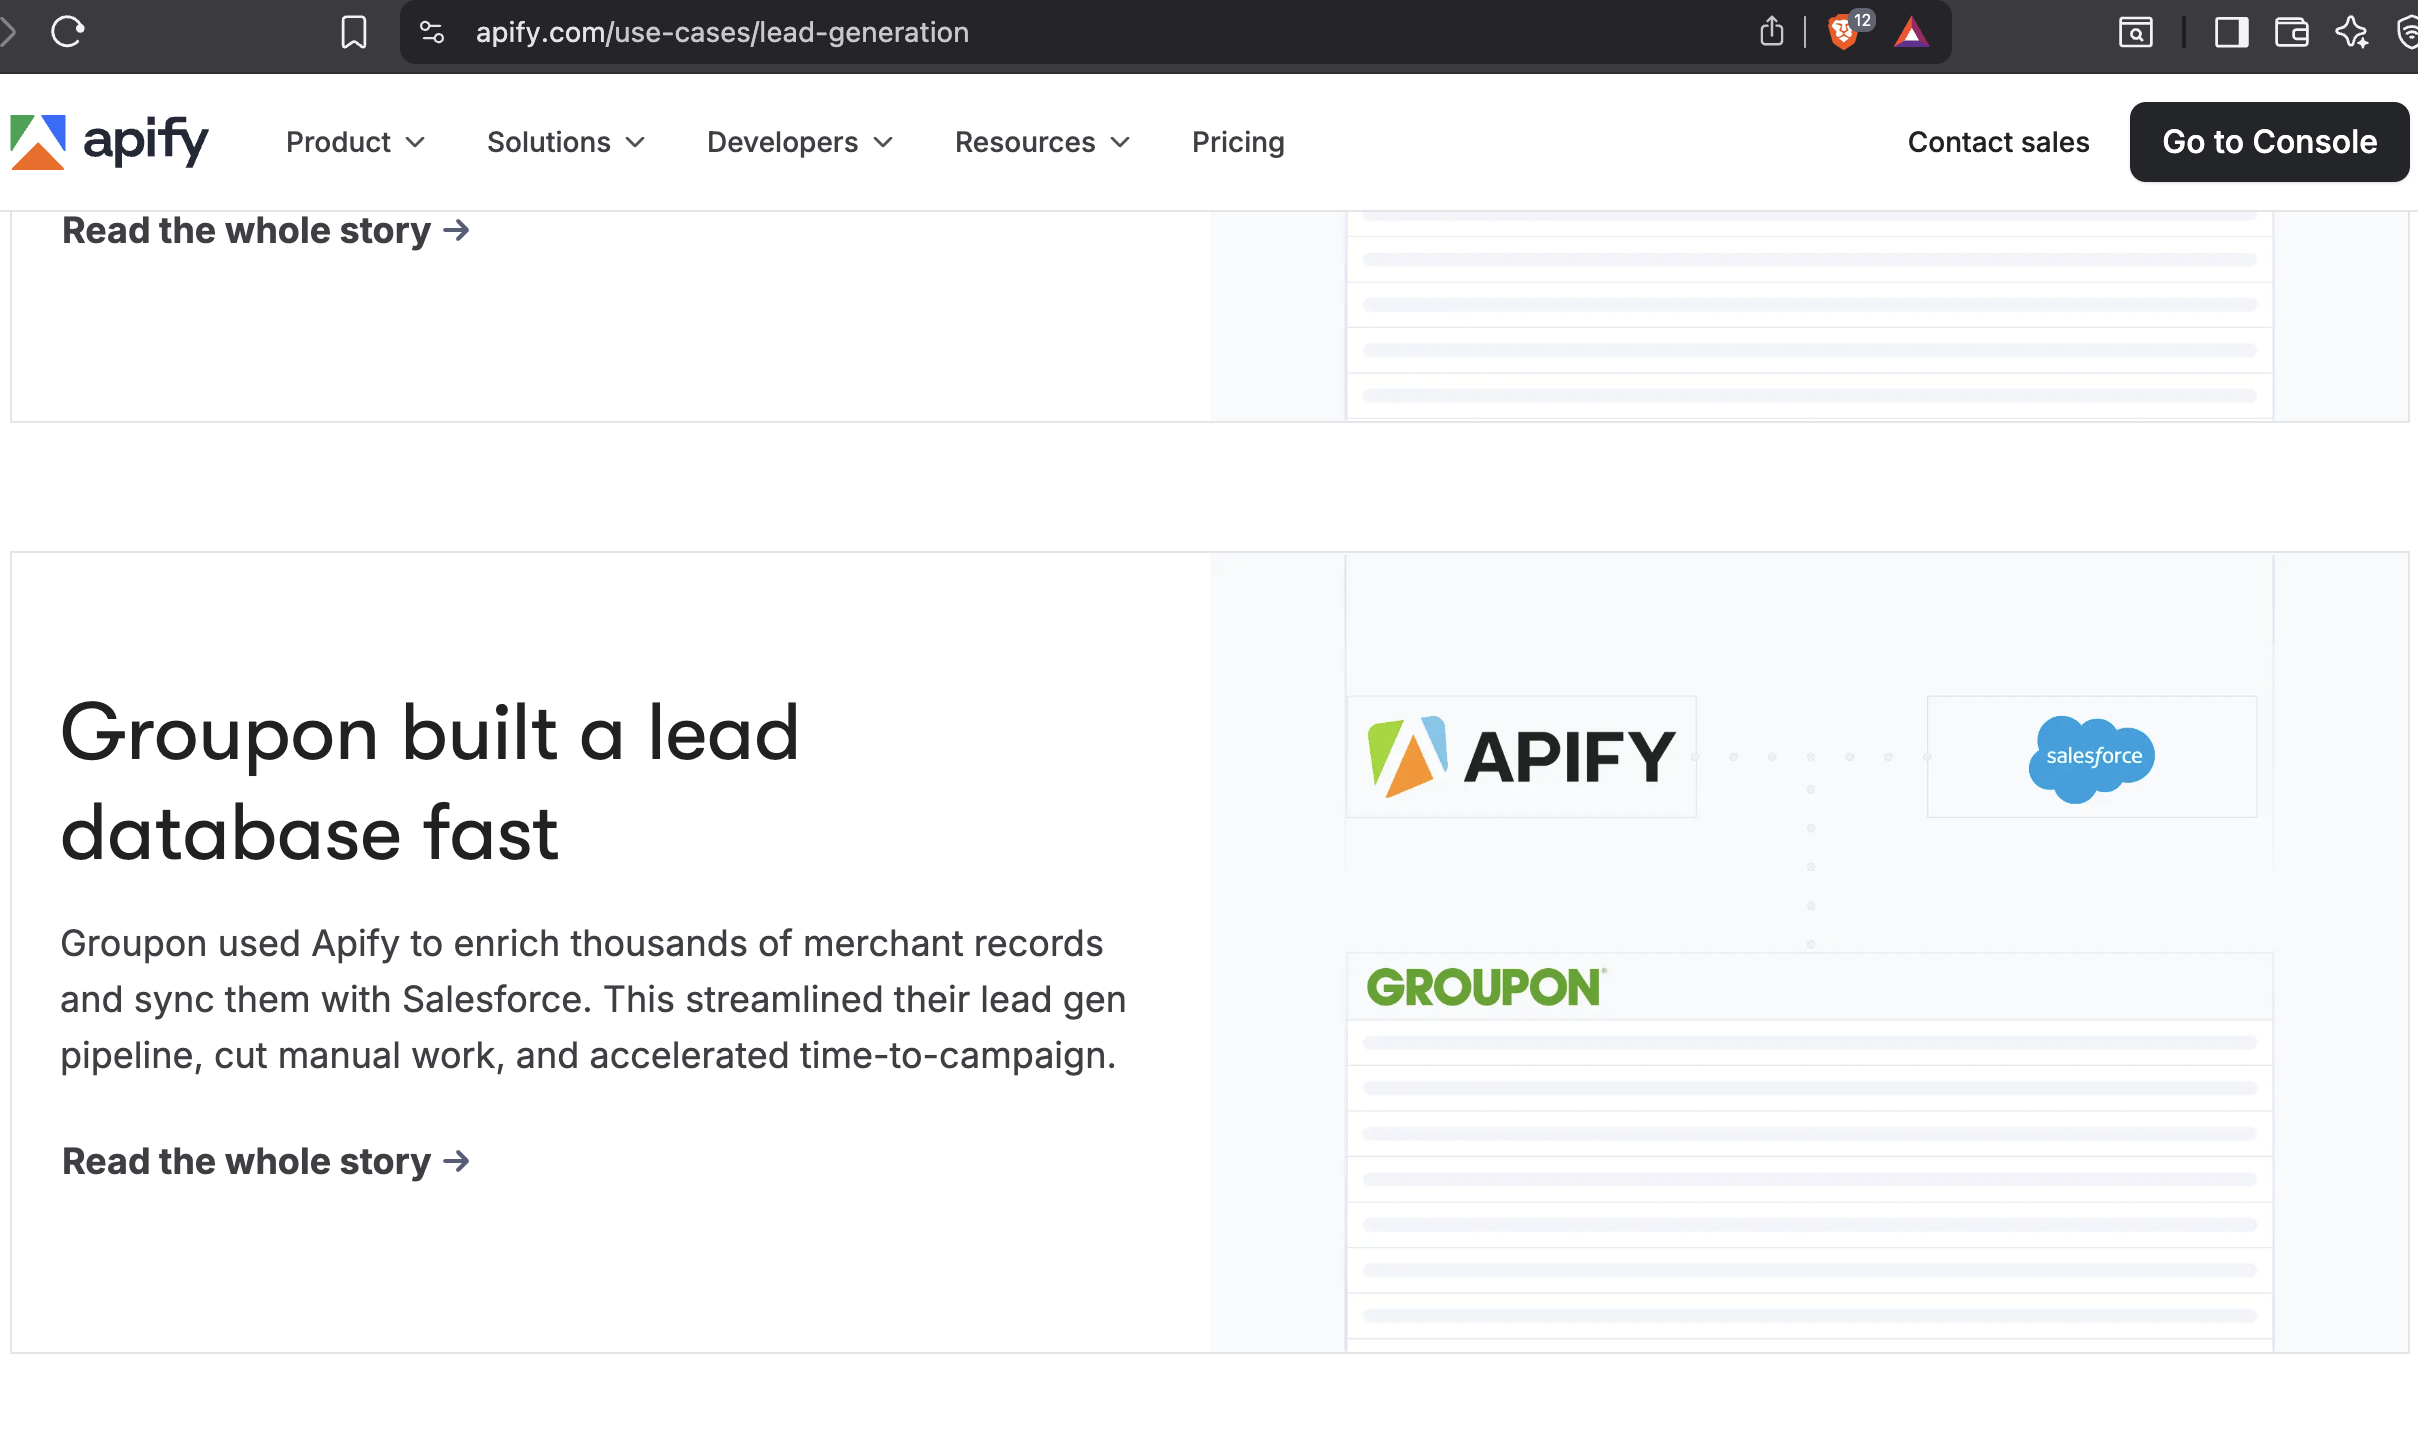The width and height of the screenshot is (2418, 1434).
Task: Click the heading Groupon built a lead database fast
Action: coord(430,782)
